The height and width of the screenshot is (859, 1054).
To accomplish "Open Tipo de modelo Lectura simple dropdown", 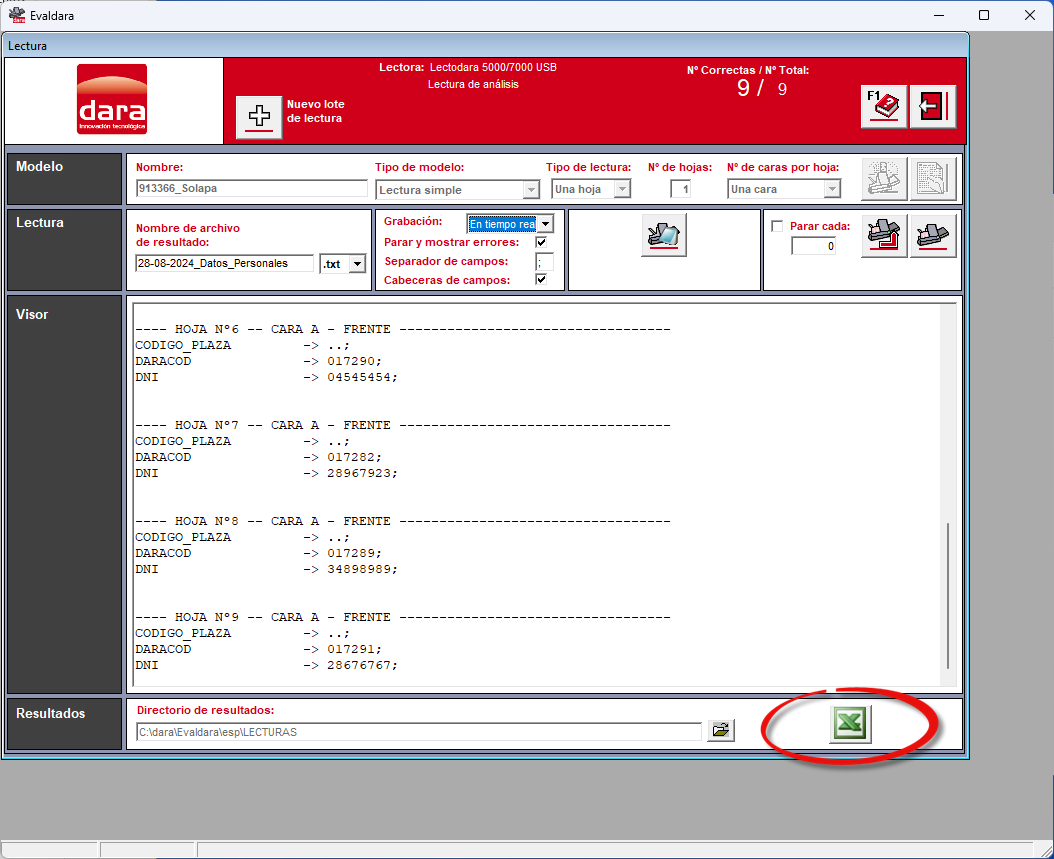I will 531,190.
